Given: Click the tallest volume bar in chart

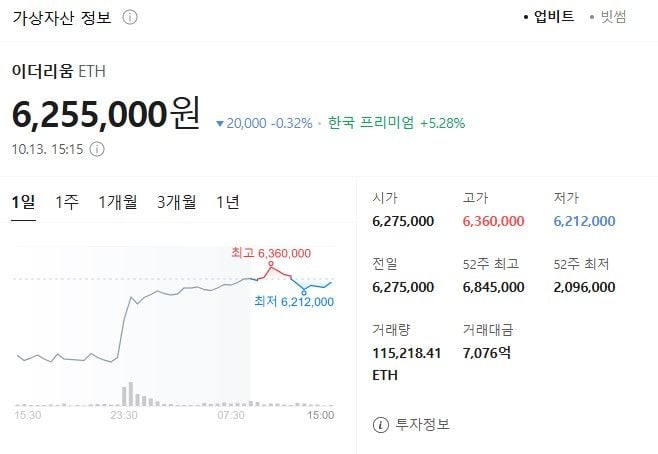Looking at the screenshot, I should tap(127, 392).
